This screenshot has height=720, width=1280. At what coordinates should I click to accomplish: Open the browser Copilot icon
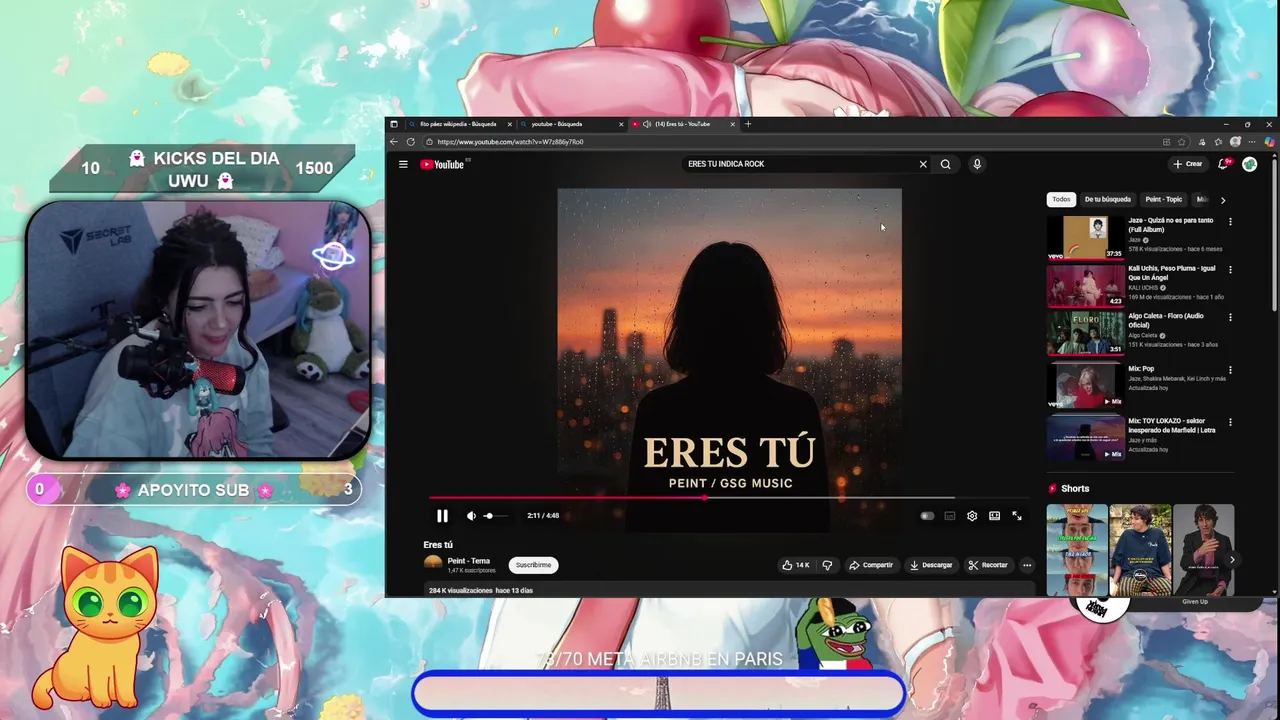(1270, 142)
